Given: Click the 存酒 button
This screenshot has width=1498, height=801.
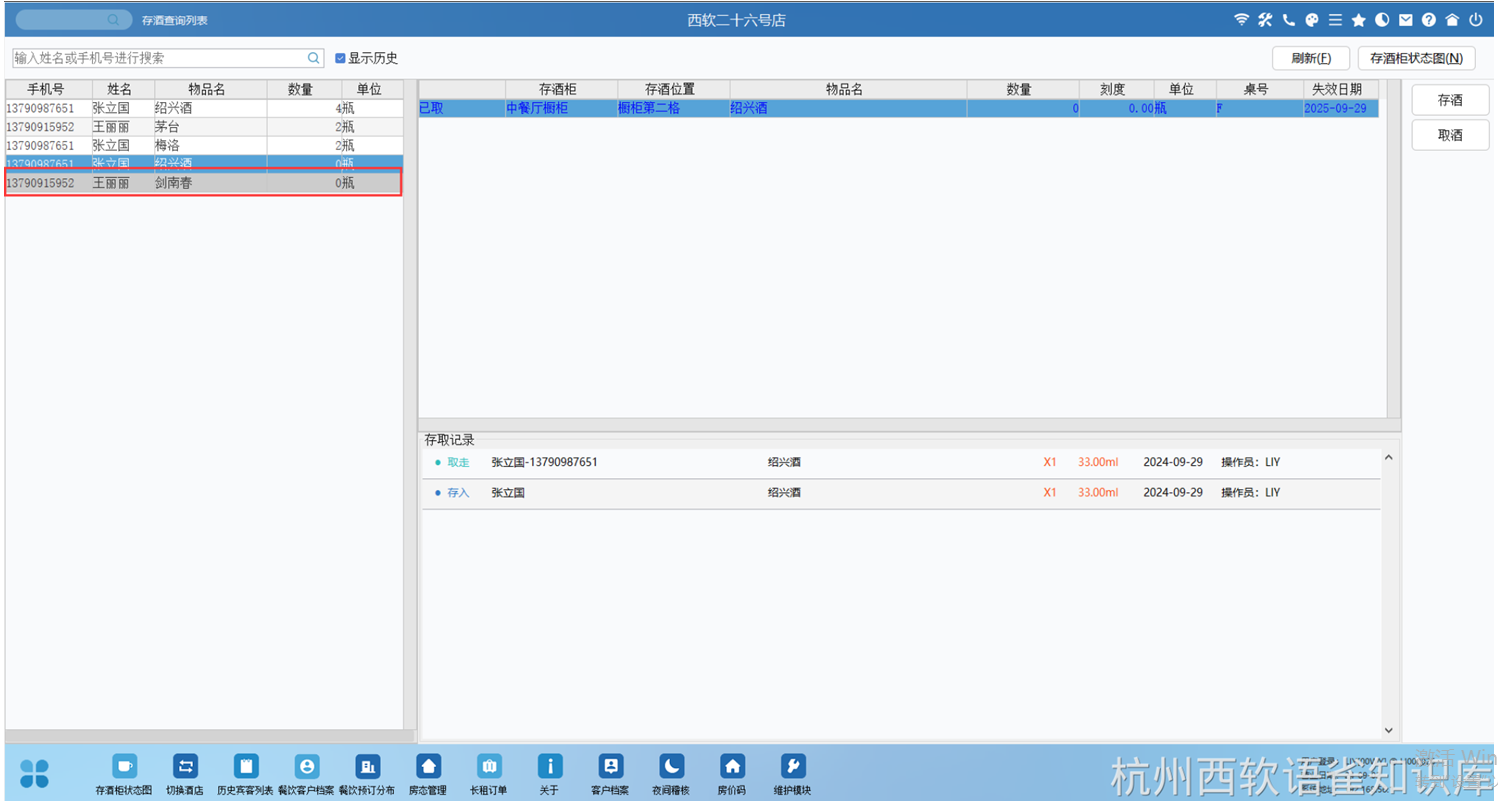Looking at the screenshot, I should point(1450,100).
